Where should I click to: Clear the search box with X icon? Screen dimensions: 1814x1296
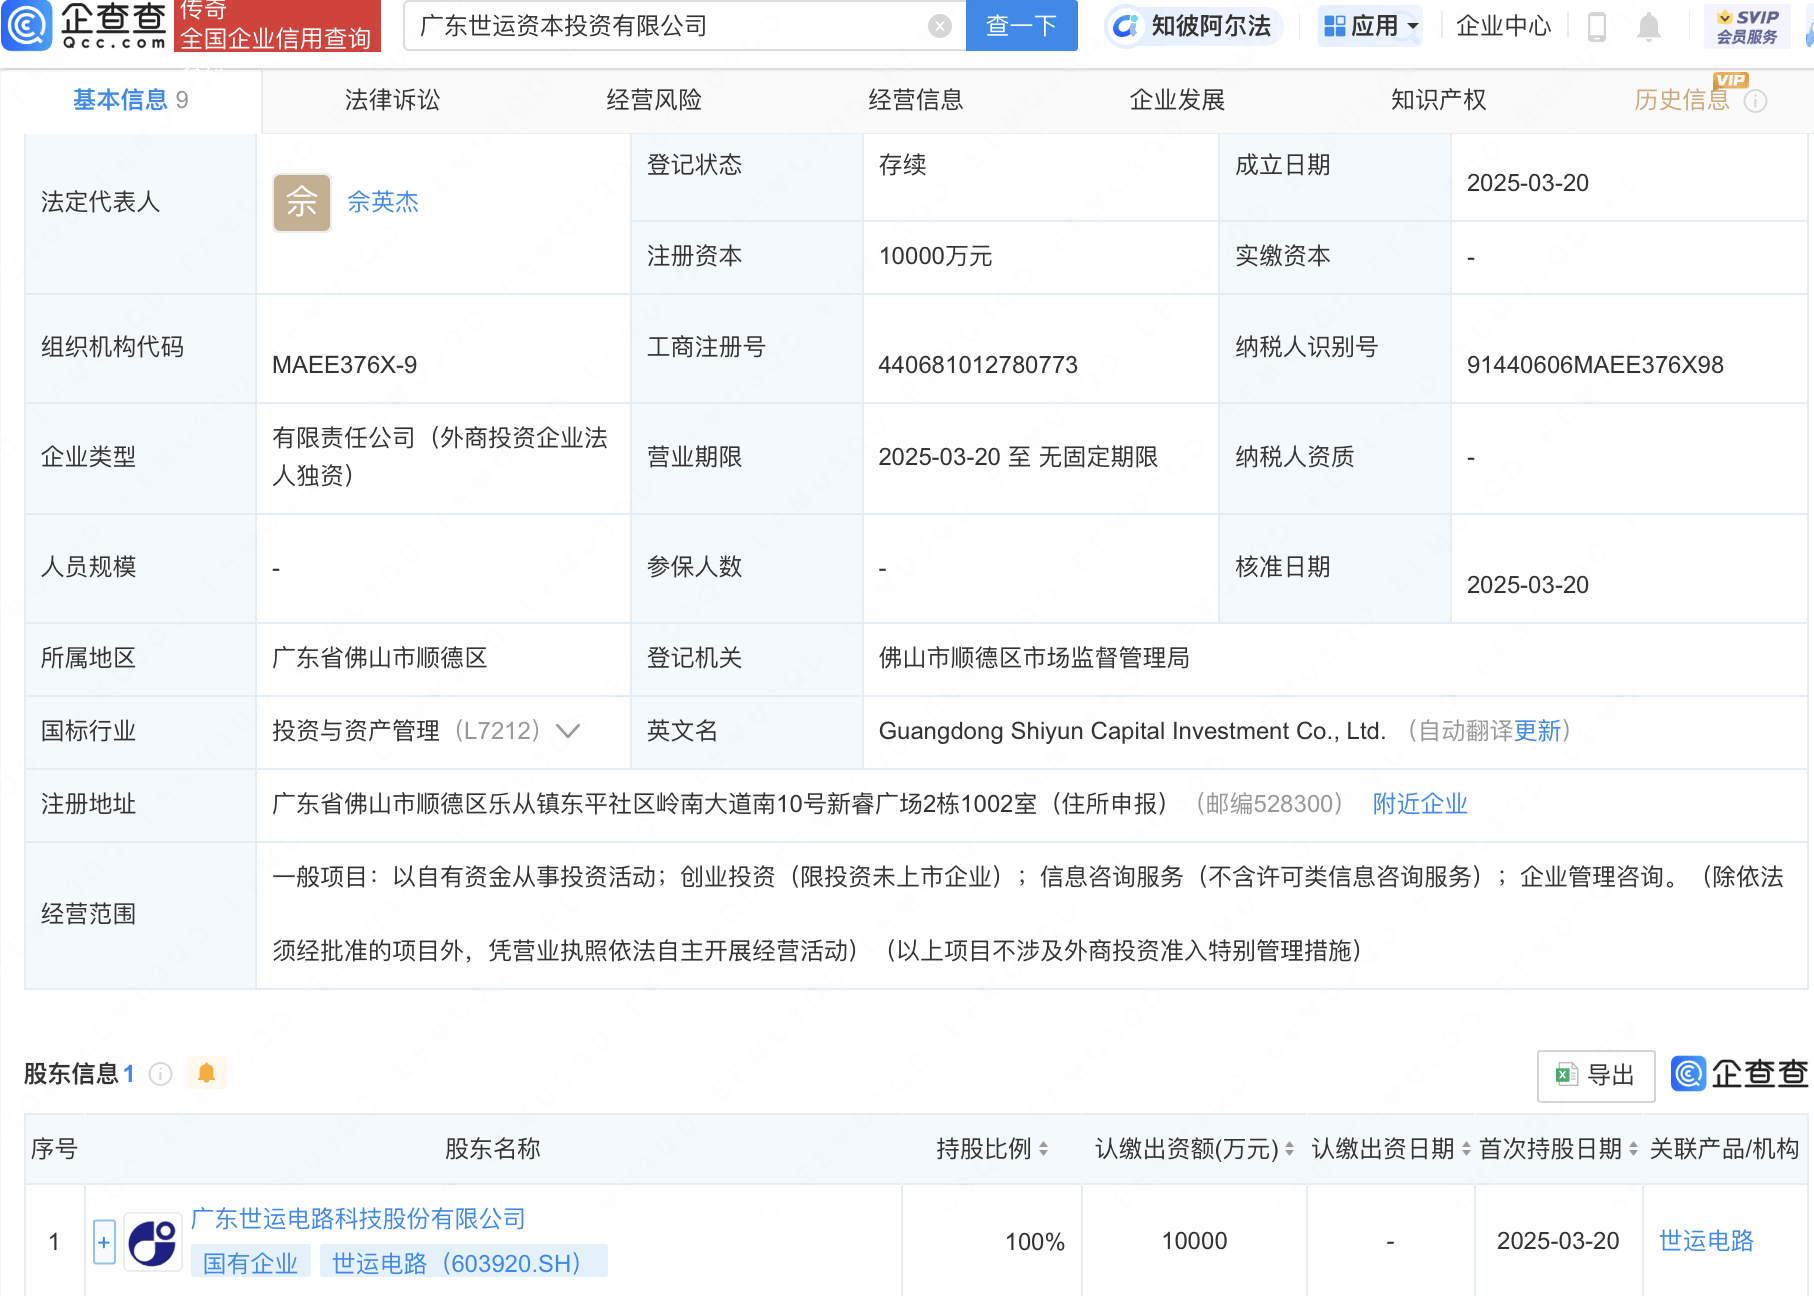pyautogui.click(x=939, y=26)
